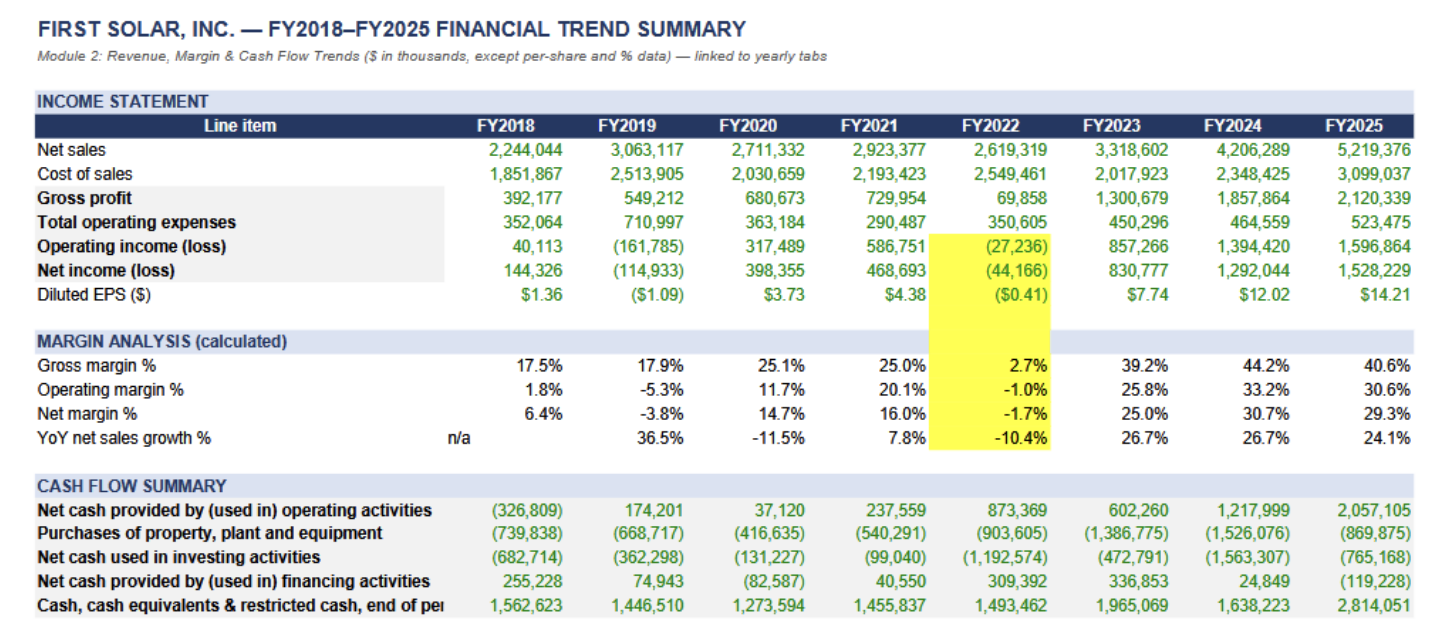Select the 'Net margin %' row label

pos(87,414)
